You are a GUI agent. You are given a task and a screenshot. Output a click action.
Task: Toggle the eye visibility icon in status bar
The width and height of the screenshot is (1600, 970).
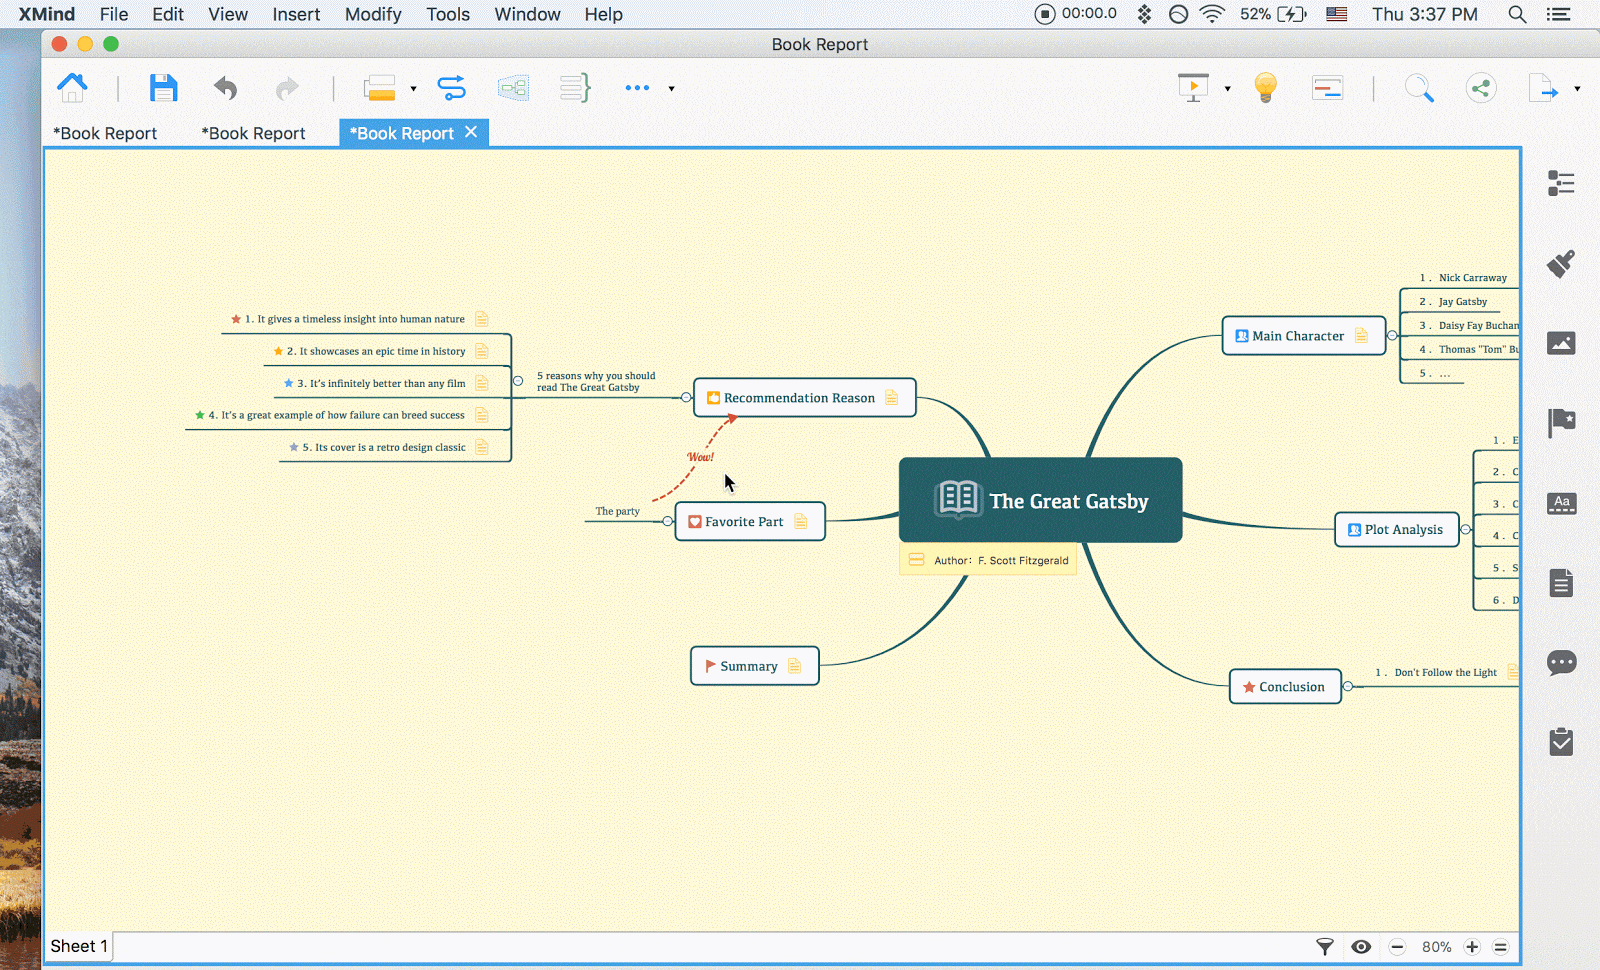click(1361, 947)
